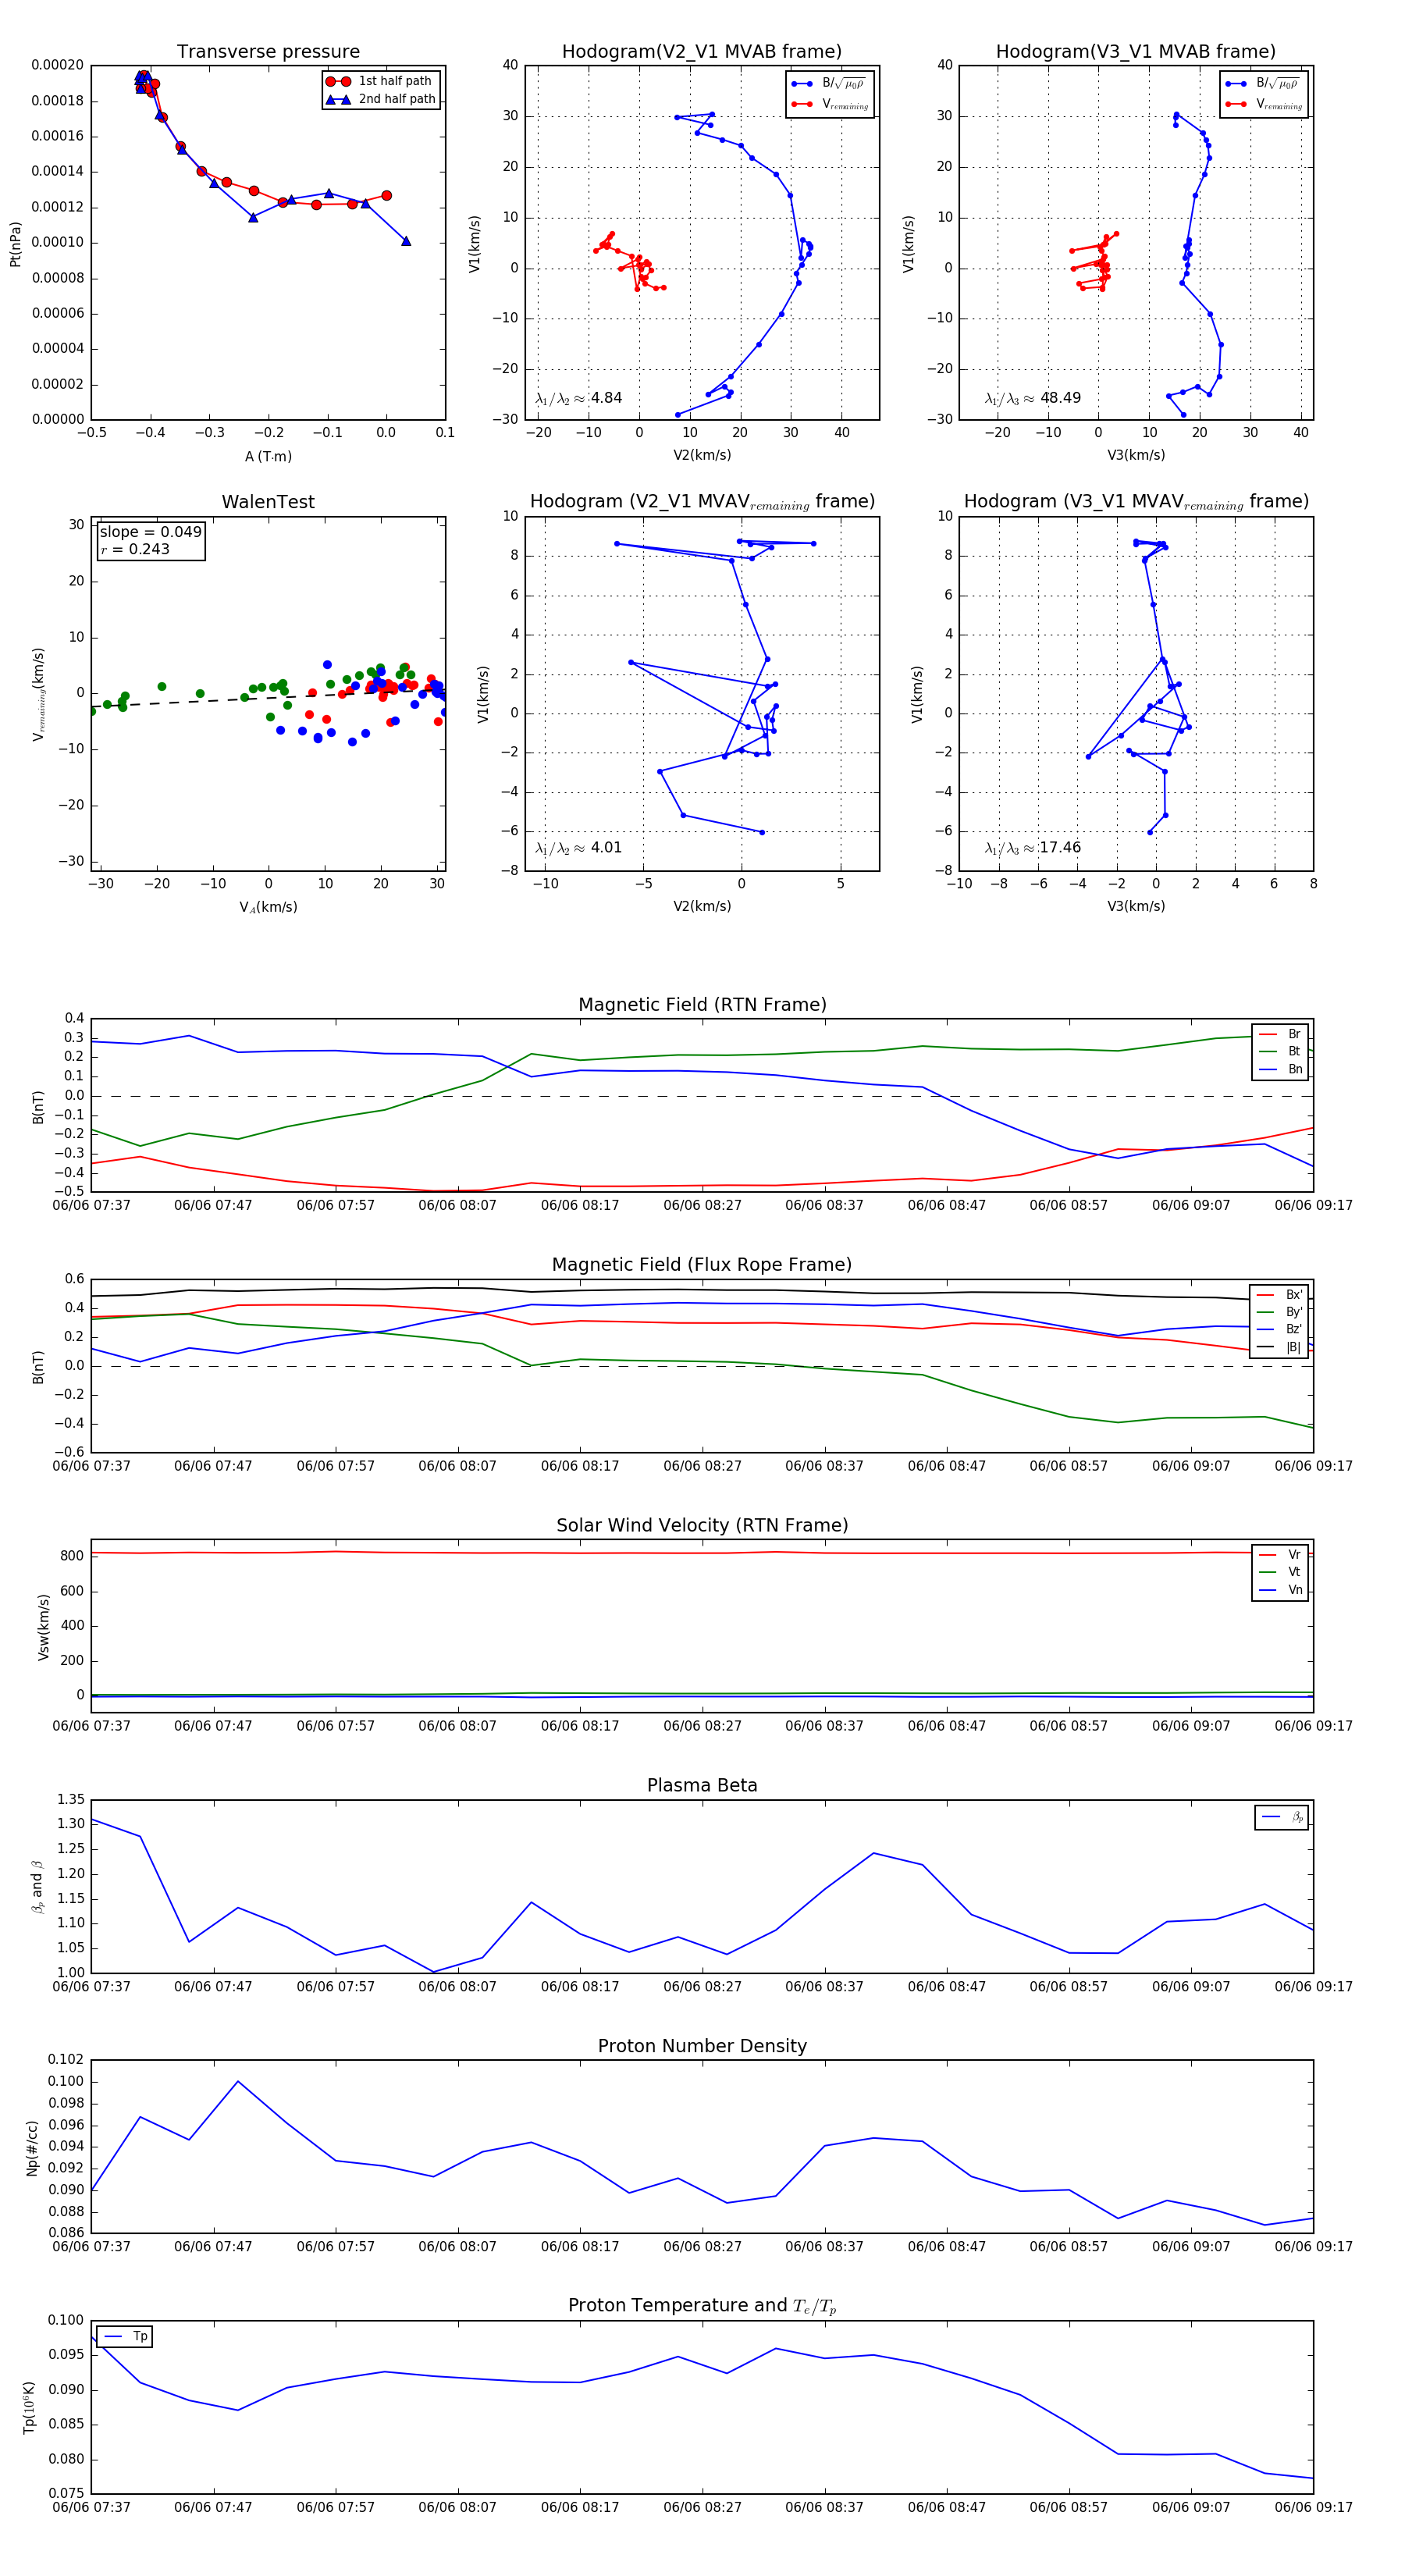Click the Plasma Beta plot title

(x=702, y=1786)
